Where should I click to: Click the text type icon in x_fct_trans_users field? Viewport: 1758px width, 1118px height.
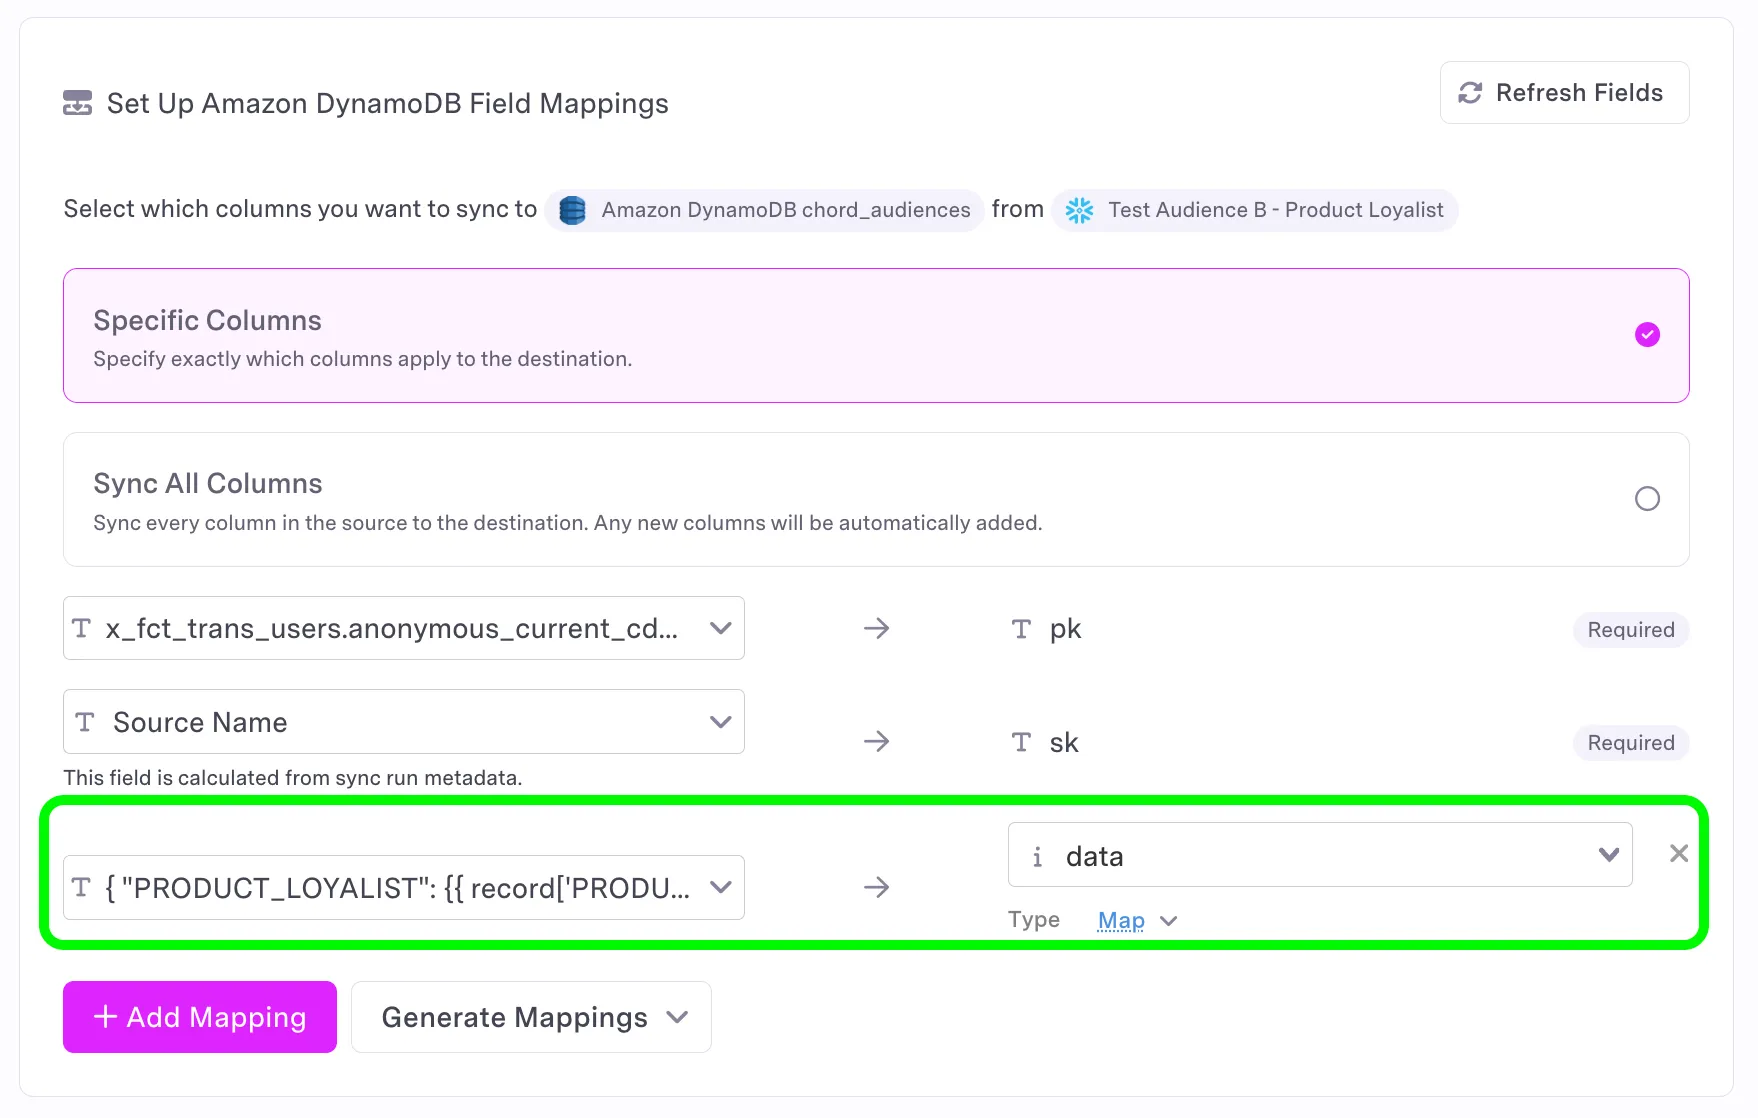(x=82, y=628)
